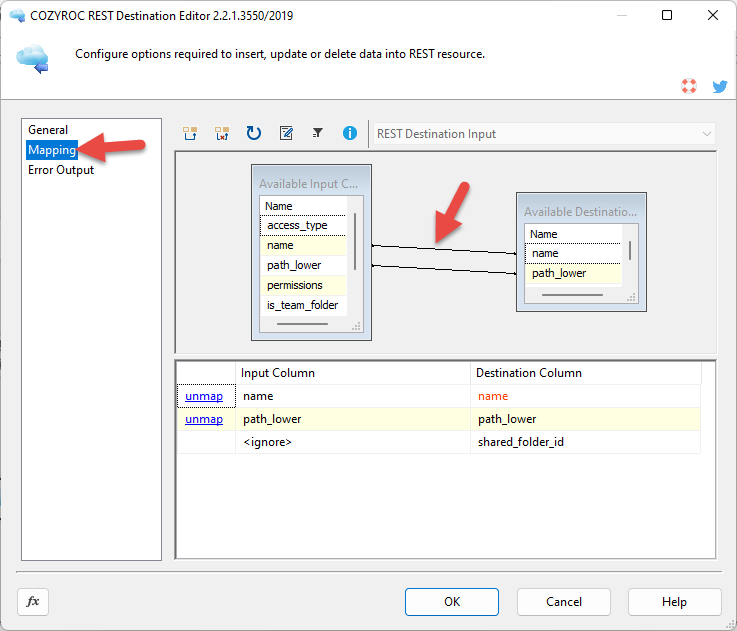Click the Help button
This screenshot has height=631, width=737.
coord(674,602)
